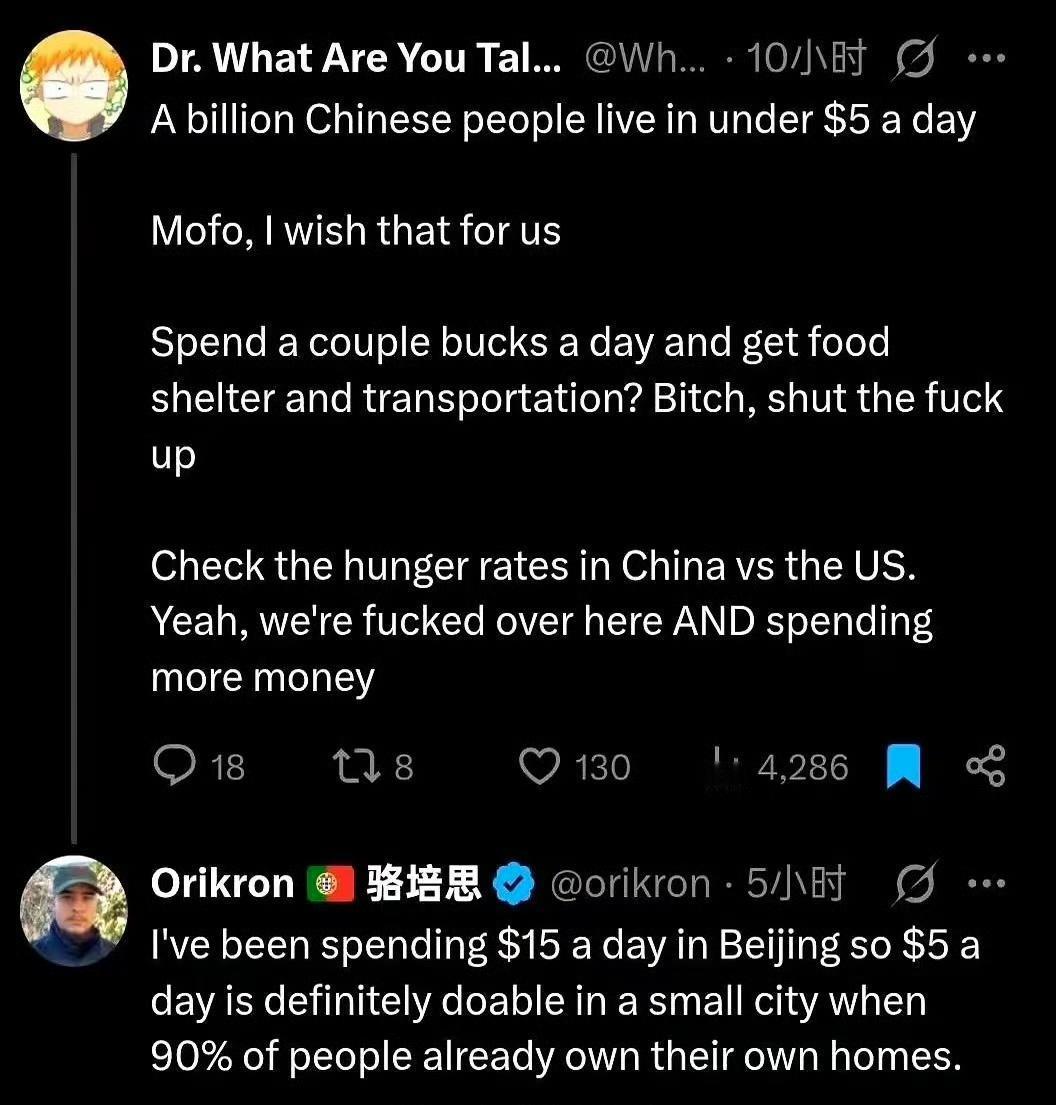Screen dimensions: 1056x1105
Task: Click Orikron's display name
Action: pos(221,883)
